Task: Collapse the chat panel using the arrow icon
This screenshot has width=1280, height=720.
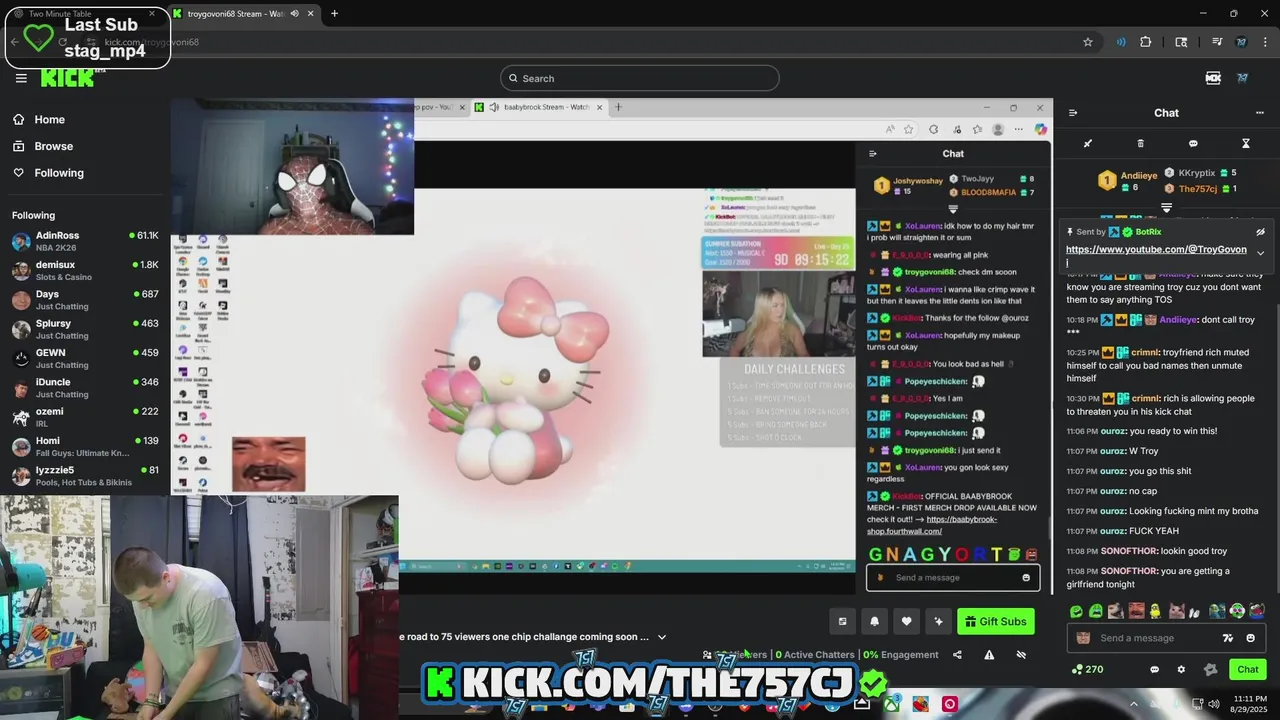Action: [x=1073, y=113]
